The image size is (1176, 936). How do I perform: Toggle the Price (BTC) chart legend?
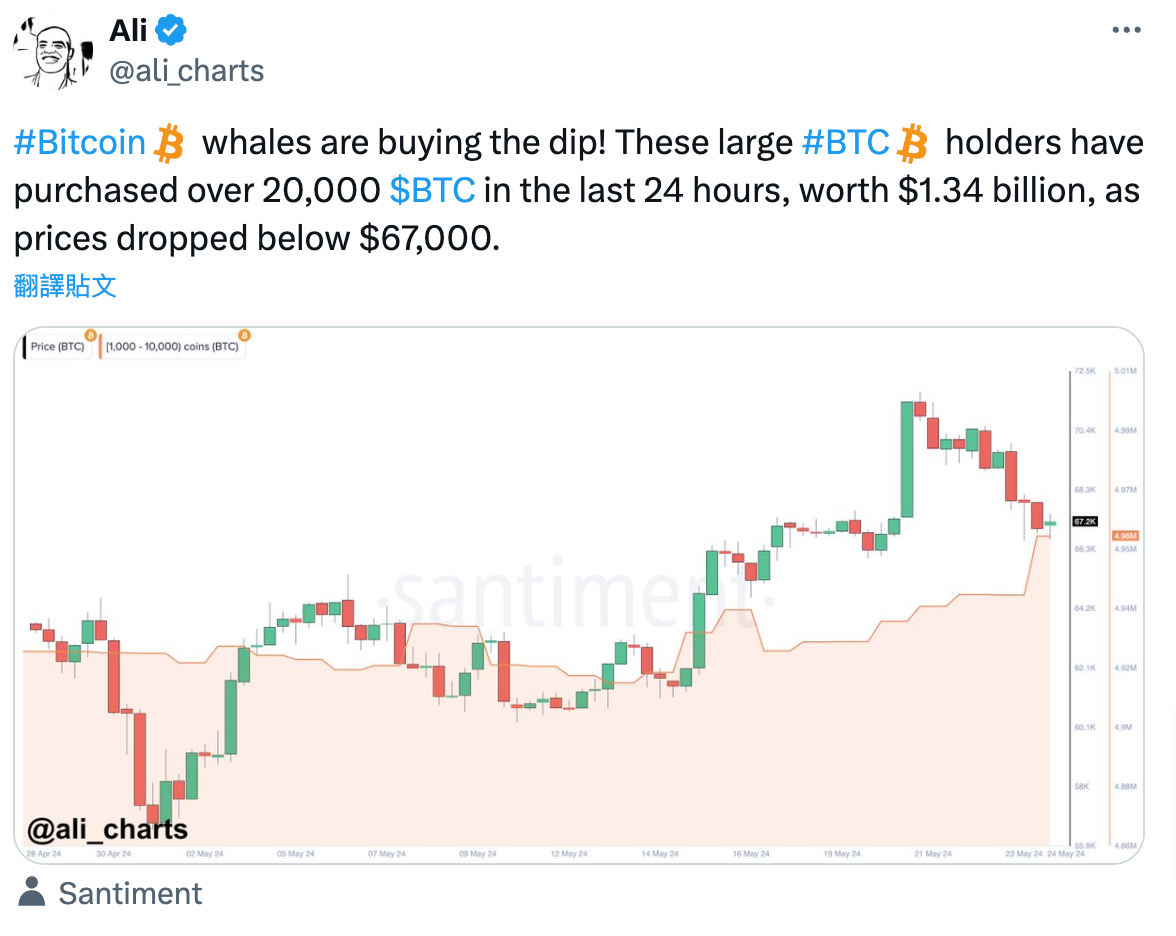pos(57,347)
